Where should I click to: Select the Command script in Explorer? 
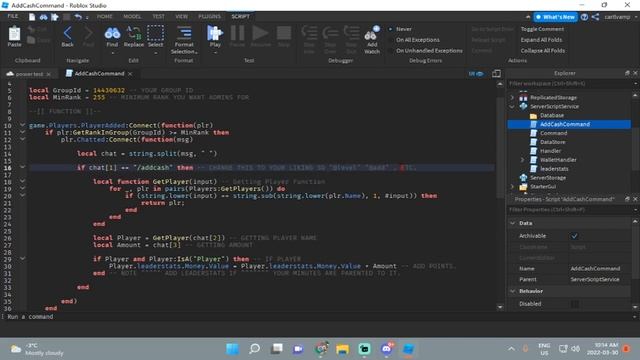coord(553,133)
